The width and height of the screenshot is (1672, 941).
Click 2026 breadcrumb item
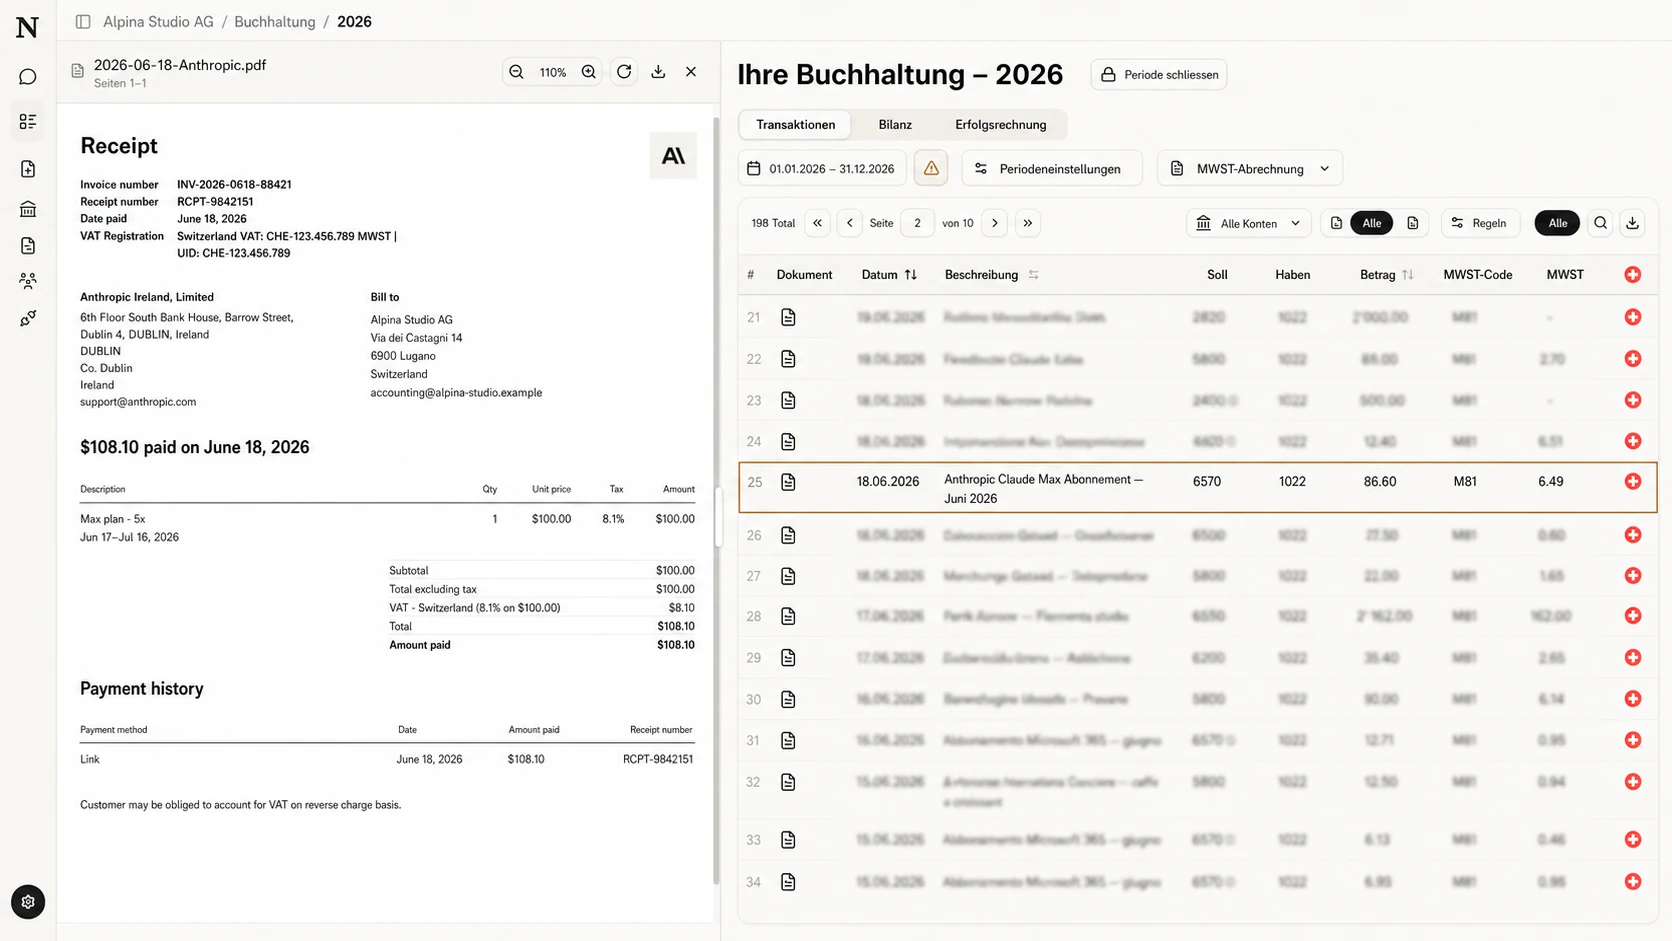click(354, 21)
